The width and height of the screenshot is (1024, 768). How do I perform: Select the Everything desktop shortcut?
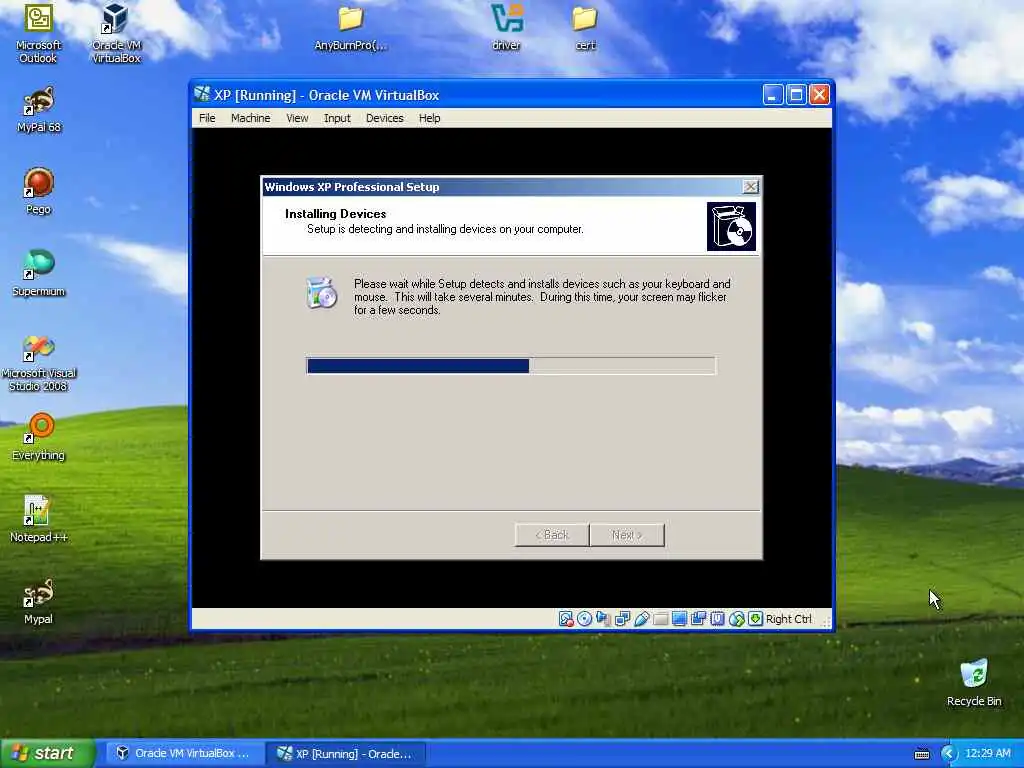(39, 437)
